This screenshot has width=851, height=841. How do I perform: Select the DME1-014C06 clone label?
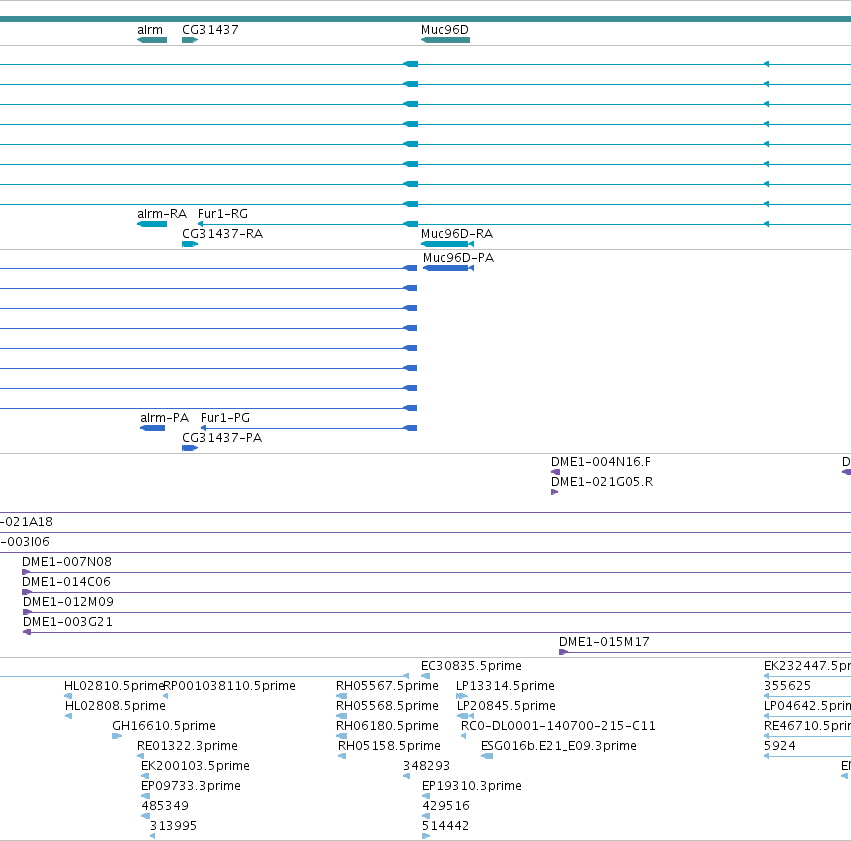tap(66, 582)
